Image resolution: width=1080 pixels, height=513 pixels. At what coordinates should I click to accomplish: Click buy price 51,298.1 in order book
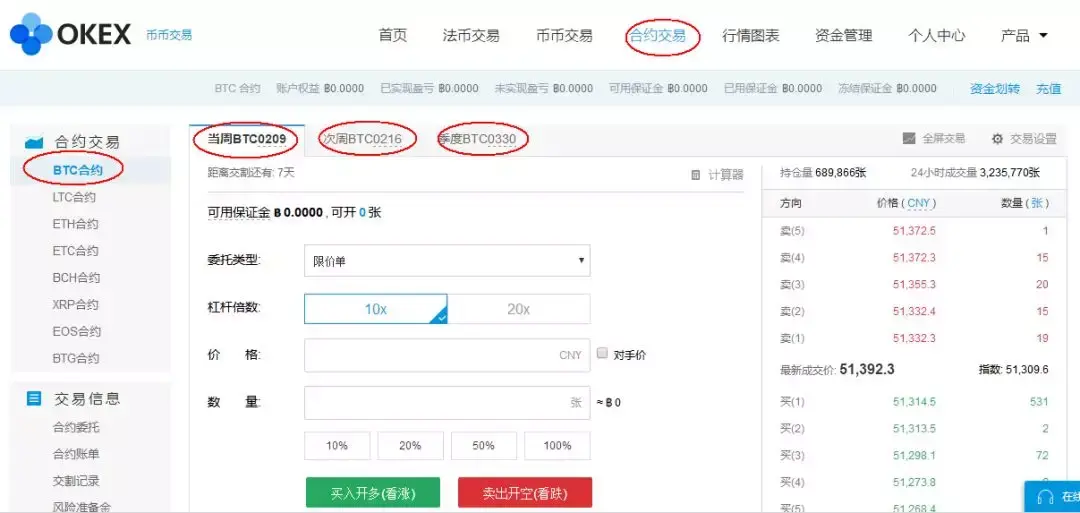point(914,455)
